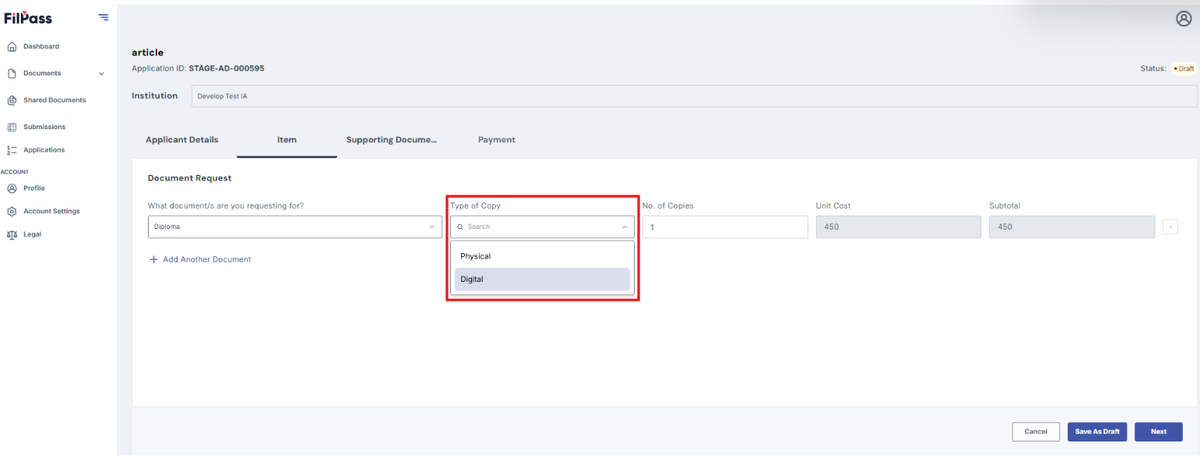Switch to the Applicant Details tab
This screenshot has width=1200, height=457.
182,140
